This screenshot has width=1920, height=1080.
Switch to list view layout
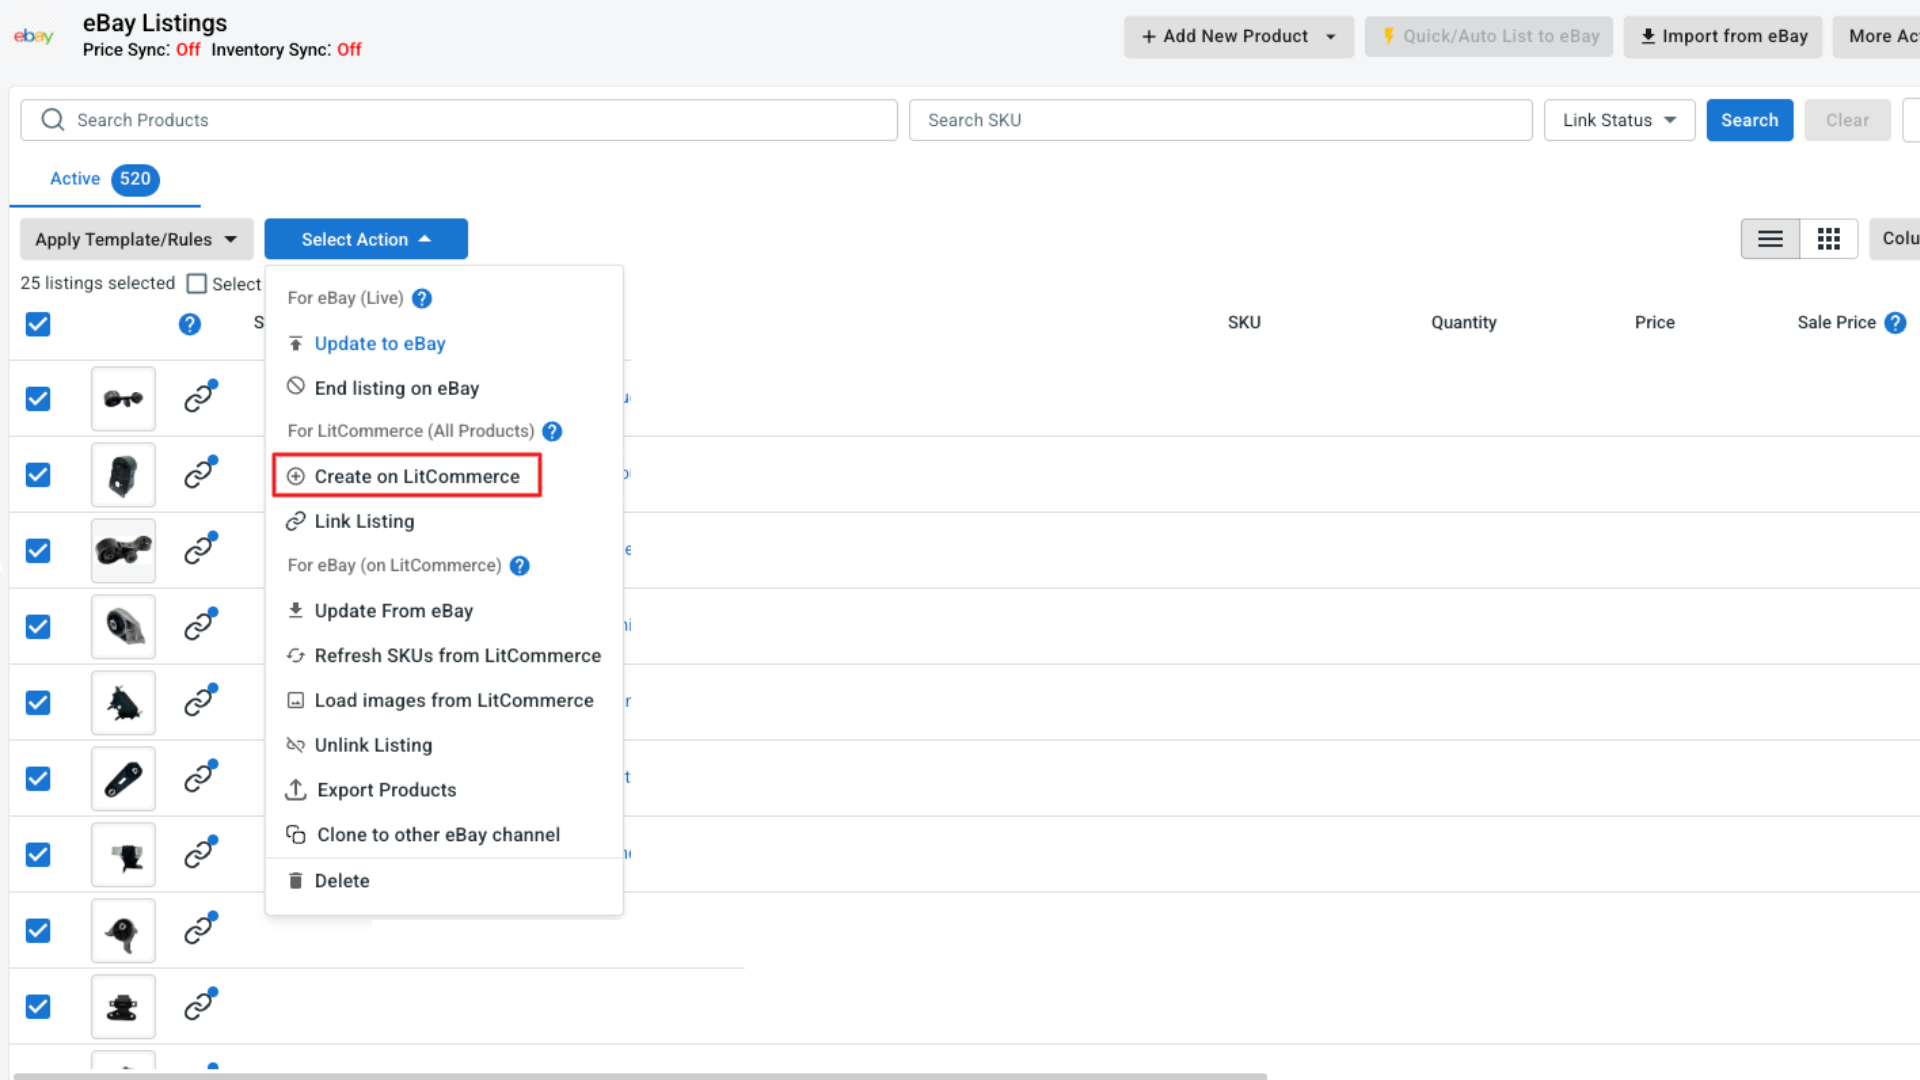1770,239
